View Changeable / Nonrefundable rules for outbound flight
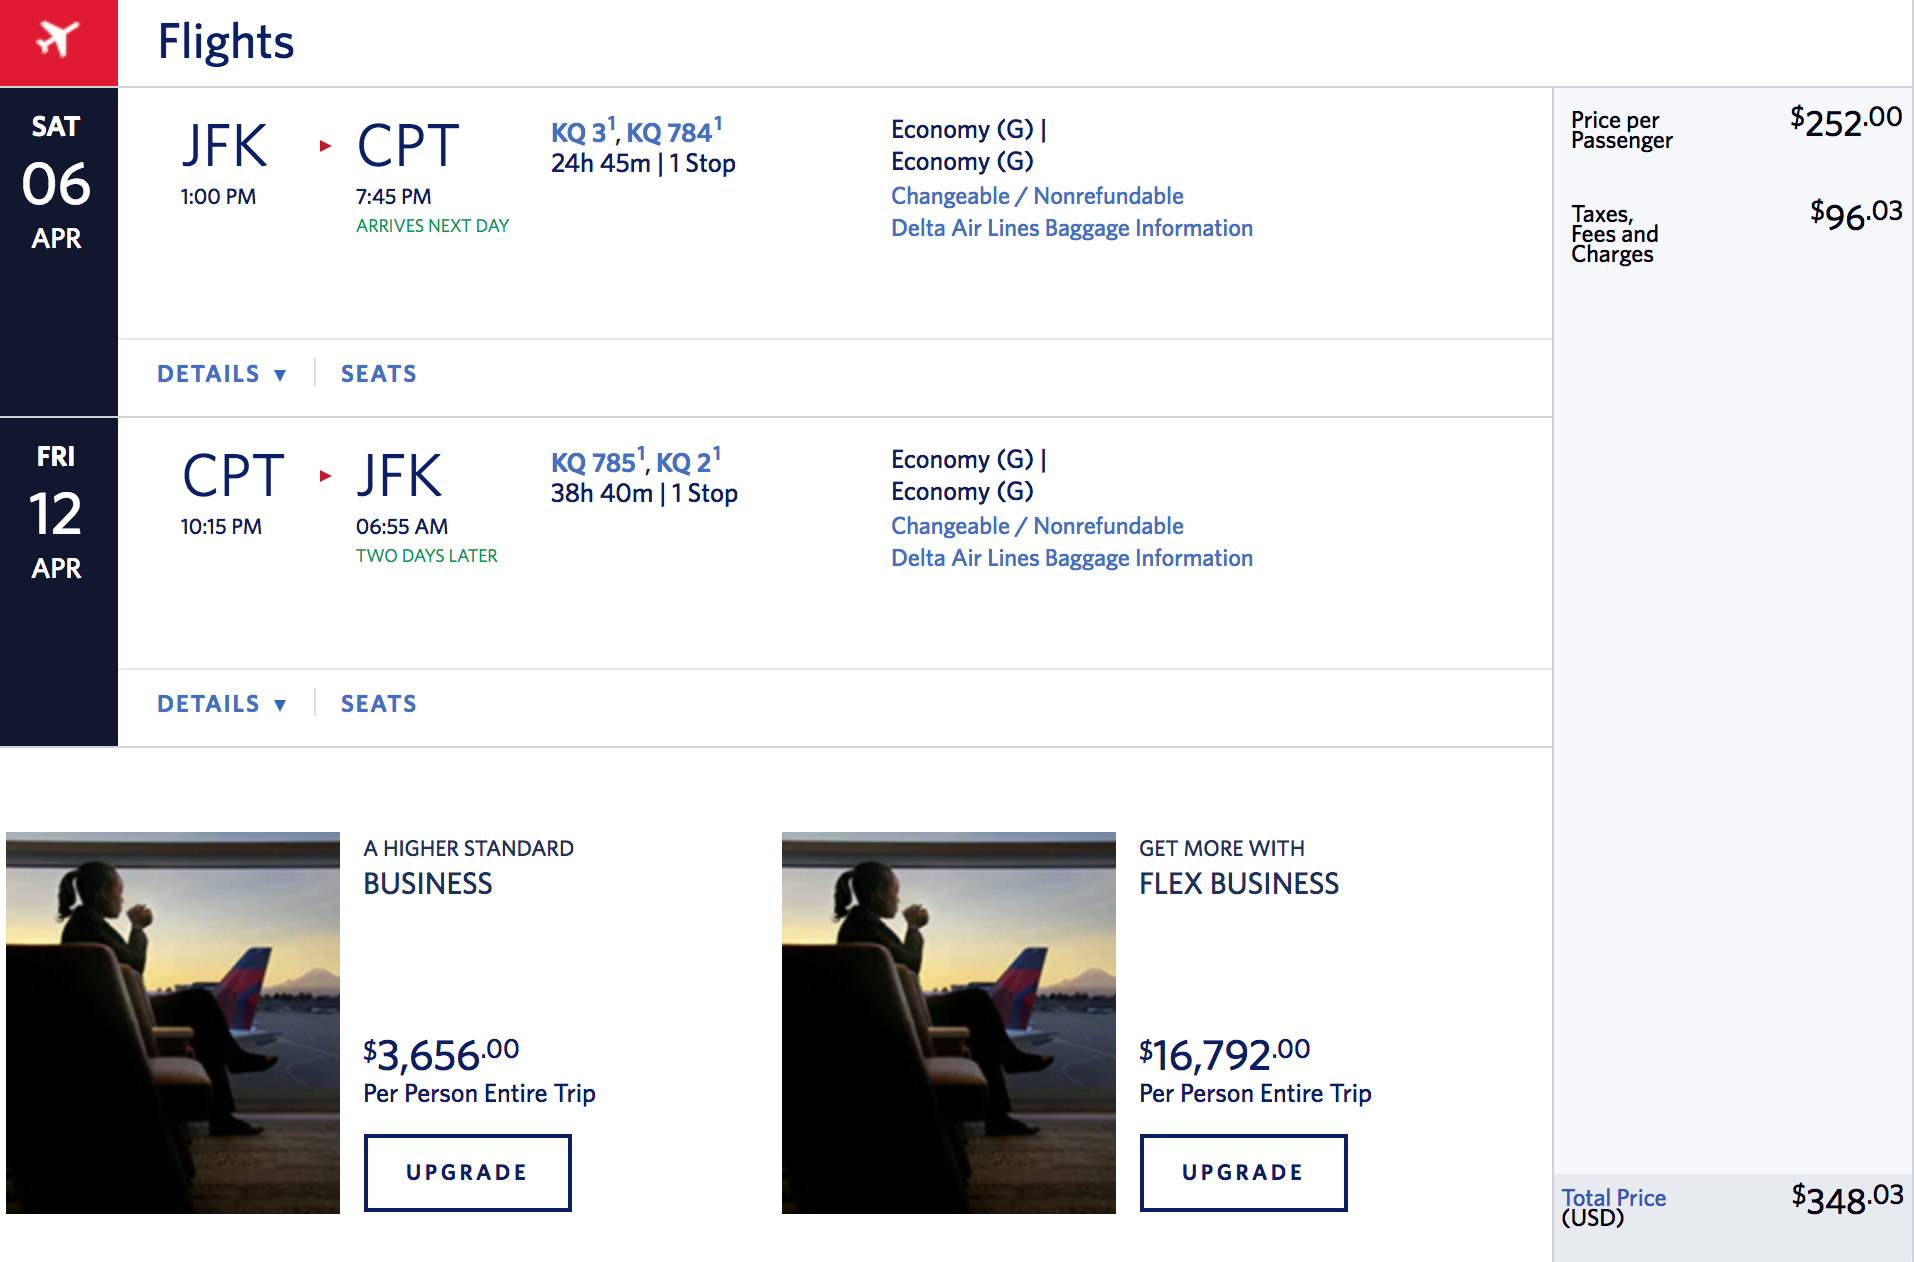Image resolution: width=1914 pixels, height=1262 pixels. [1037, 196]
